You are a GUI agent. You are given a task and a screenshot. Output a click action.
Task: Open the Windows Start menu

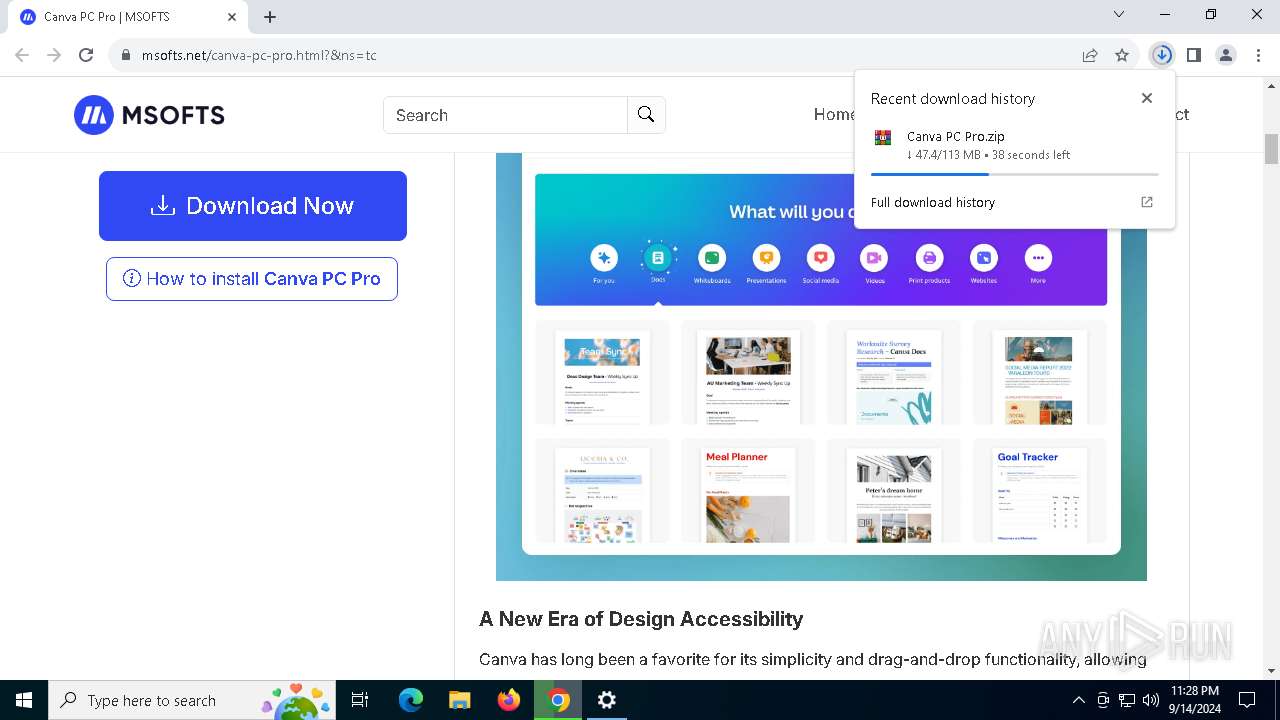point(24,700)
